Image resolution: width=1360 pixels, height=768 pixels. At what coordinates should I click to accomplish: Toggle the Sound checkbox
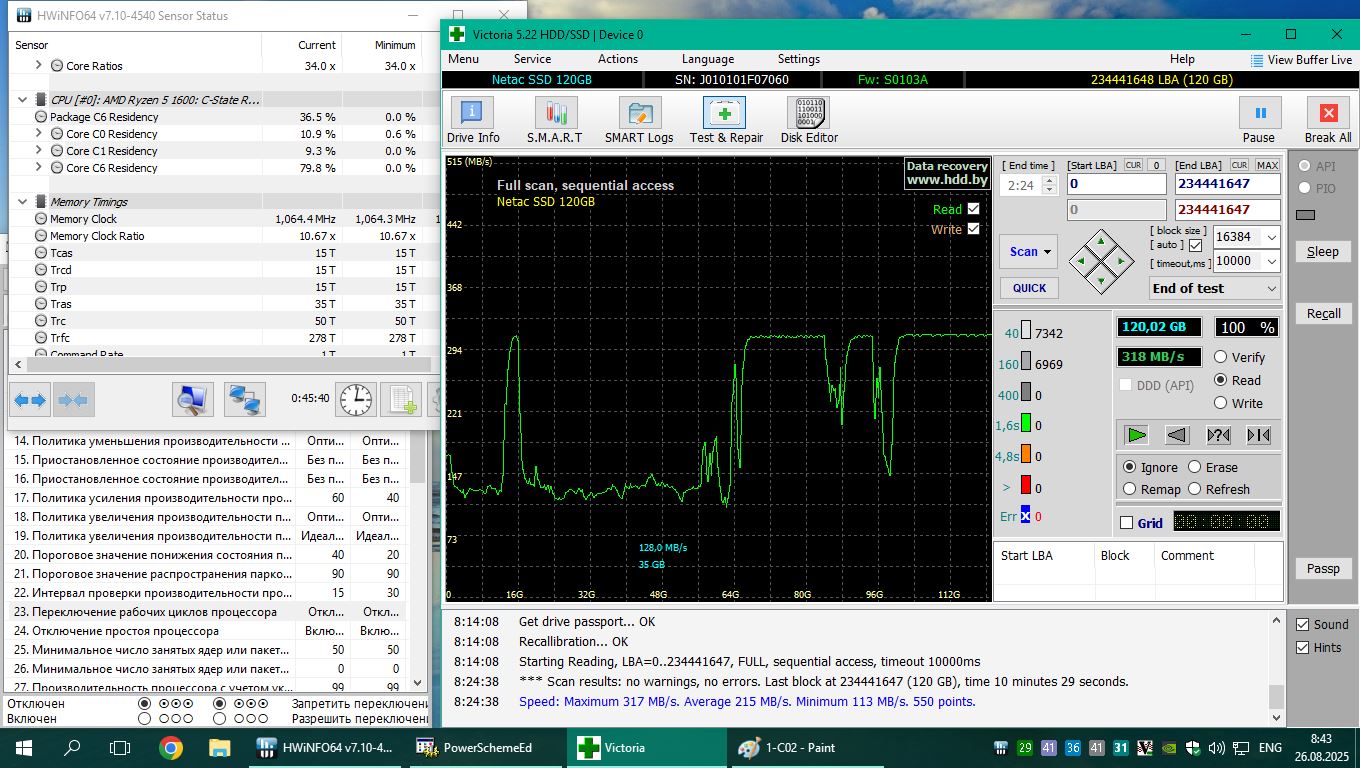(x=1302, y=624)
